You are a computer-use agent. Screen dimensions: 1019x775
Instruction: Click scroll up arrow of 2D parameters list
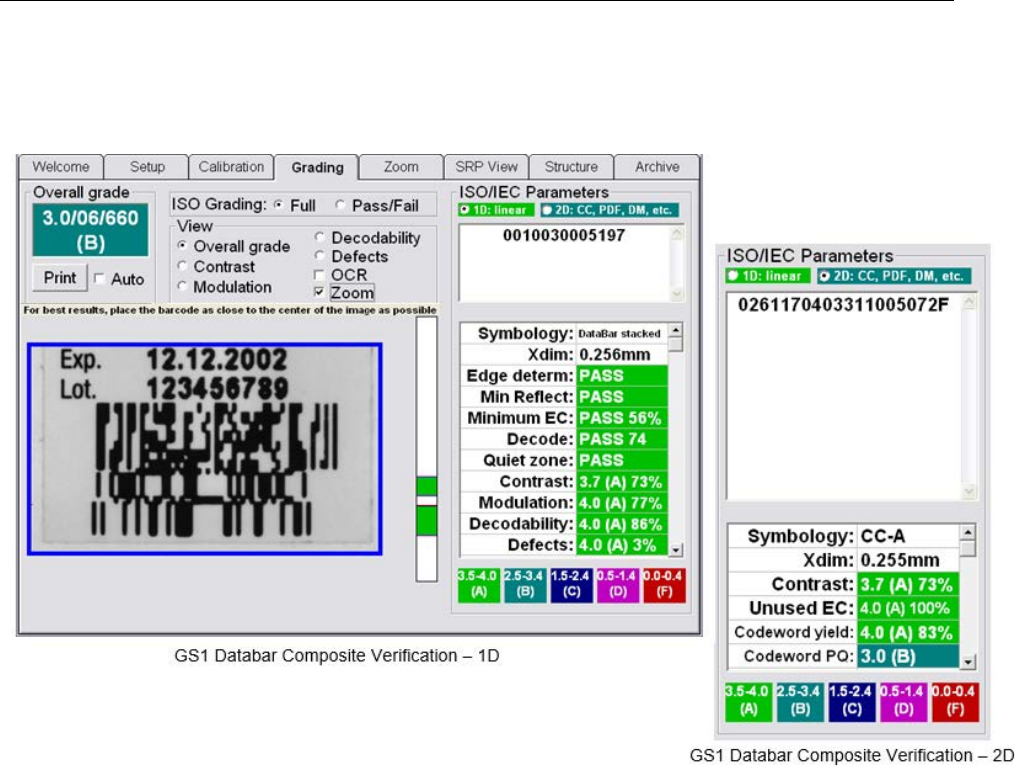[968, 533]
